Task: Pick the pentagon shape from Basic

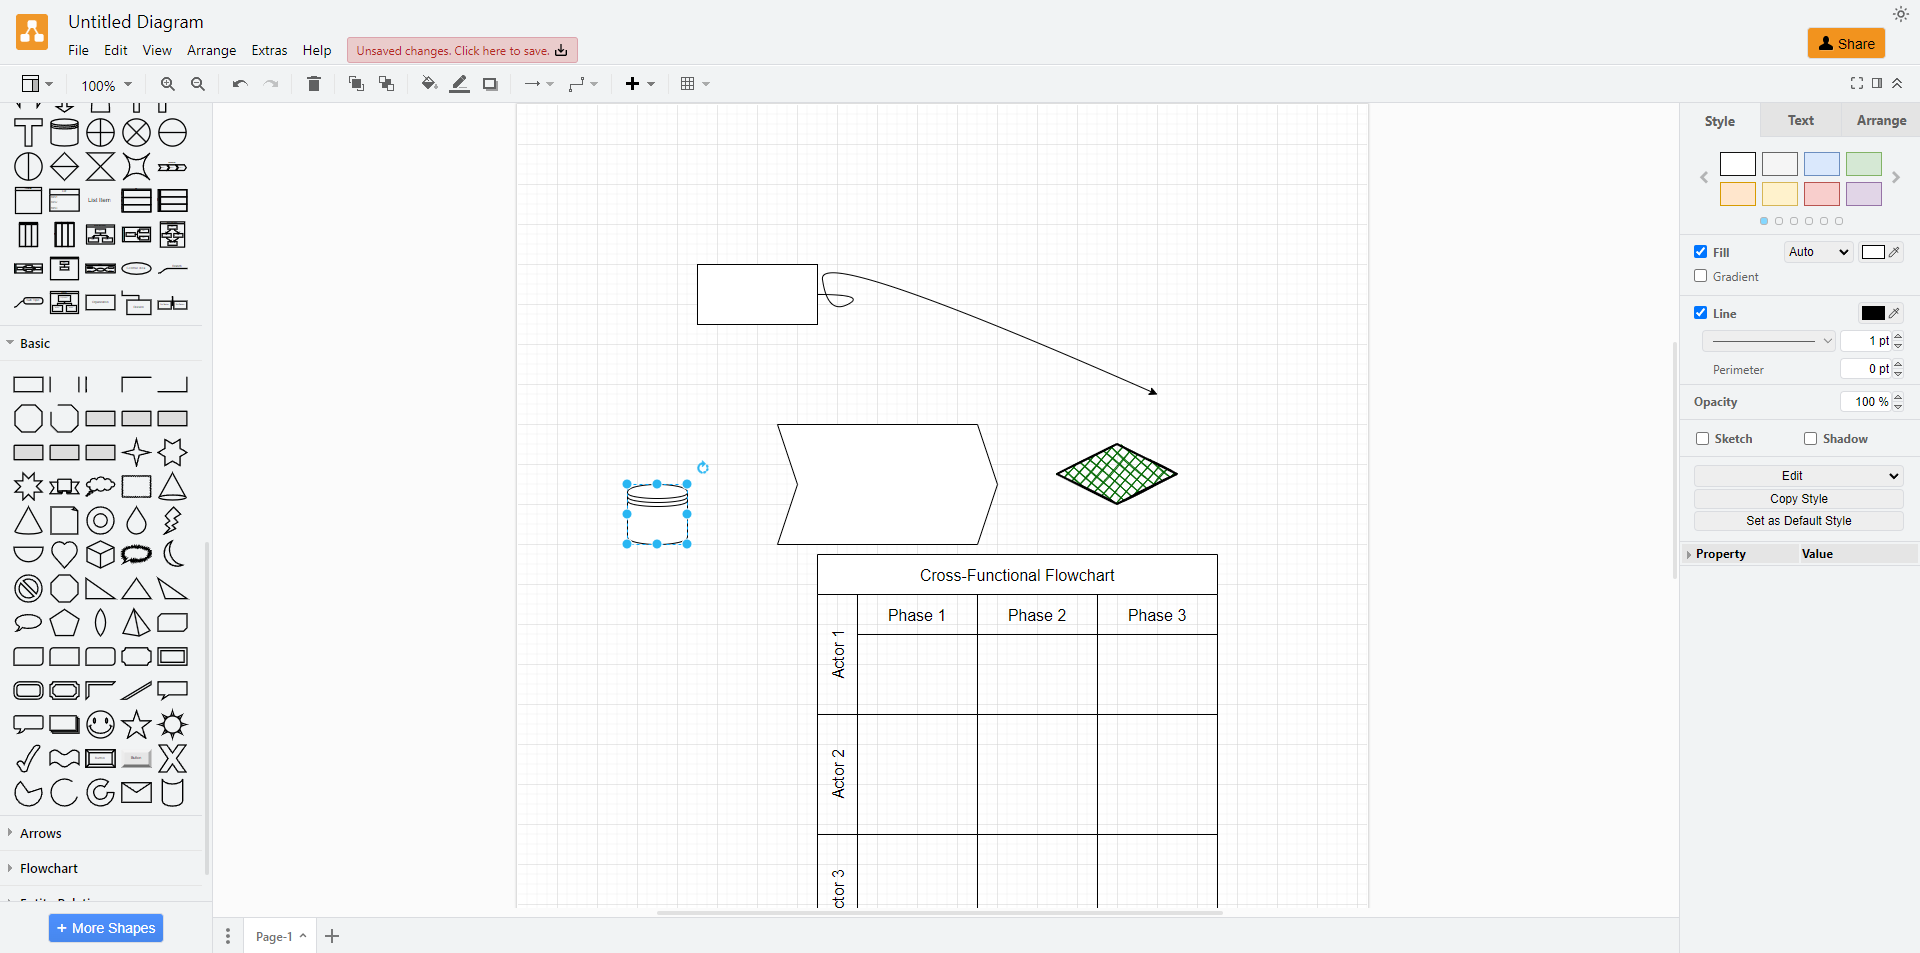Action: click(x=65, y=623)
